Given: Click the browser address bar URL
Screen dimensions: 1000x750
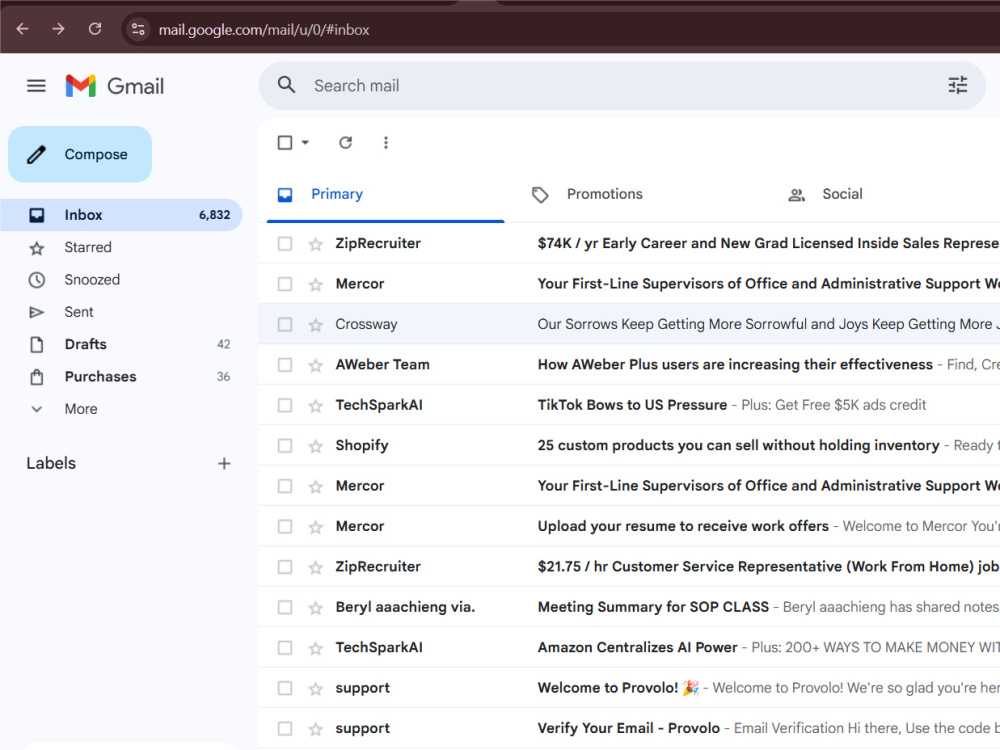Looking at the screenshot, I should [263, 30].
